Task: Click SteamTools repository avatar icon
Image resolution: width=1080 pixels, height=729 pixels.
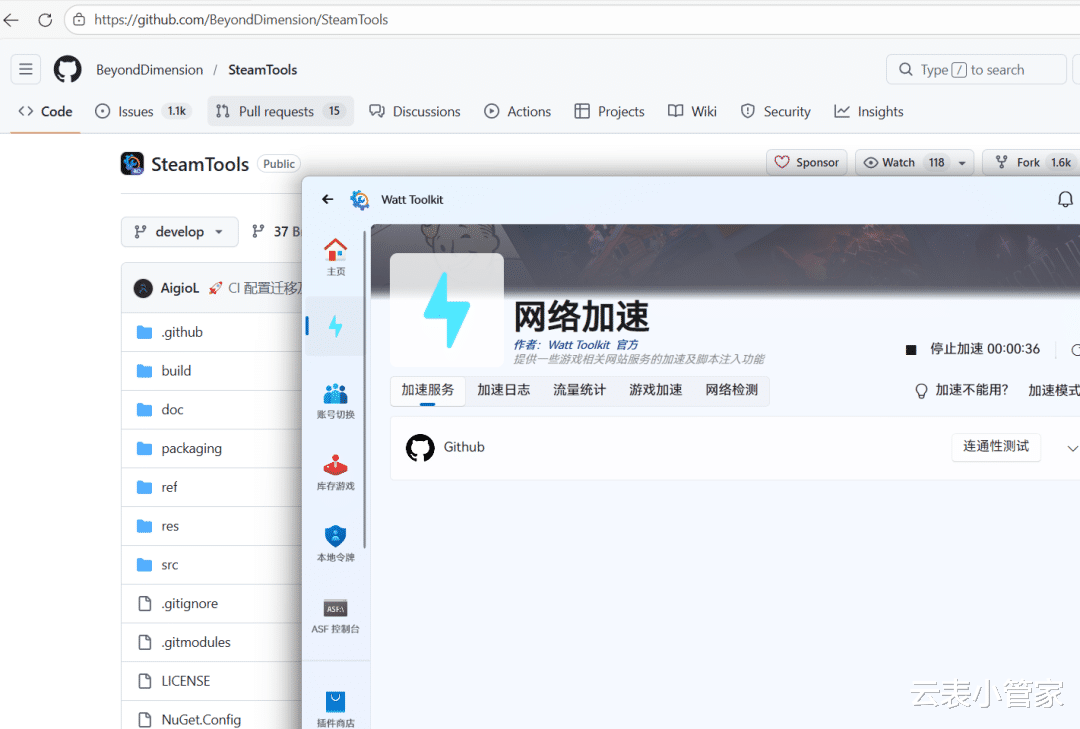Action: [132, 163]
